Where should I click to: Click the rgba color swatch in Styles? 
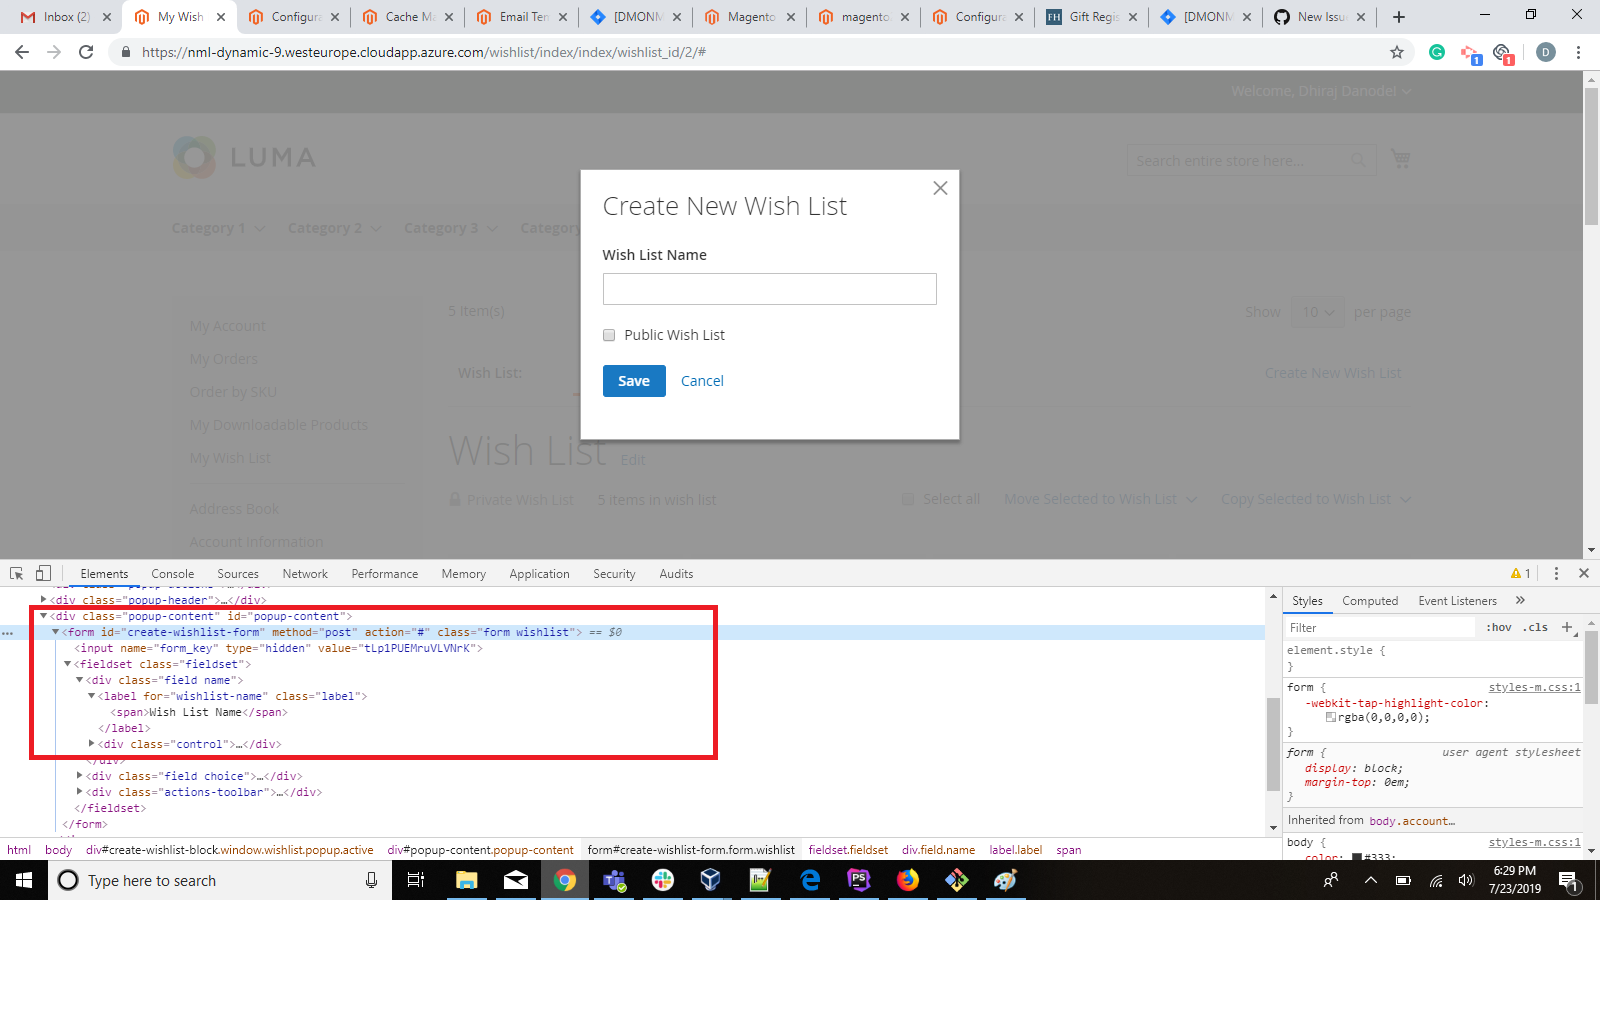tap(1330, 716)
